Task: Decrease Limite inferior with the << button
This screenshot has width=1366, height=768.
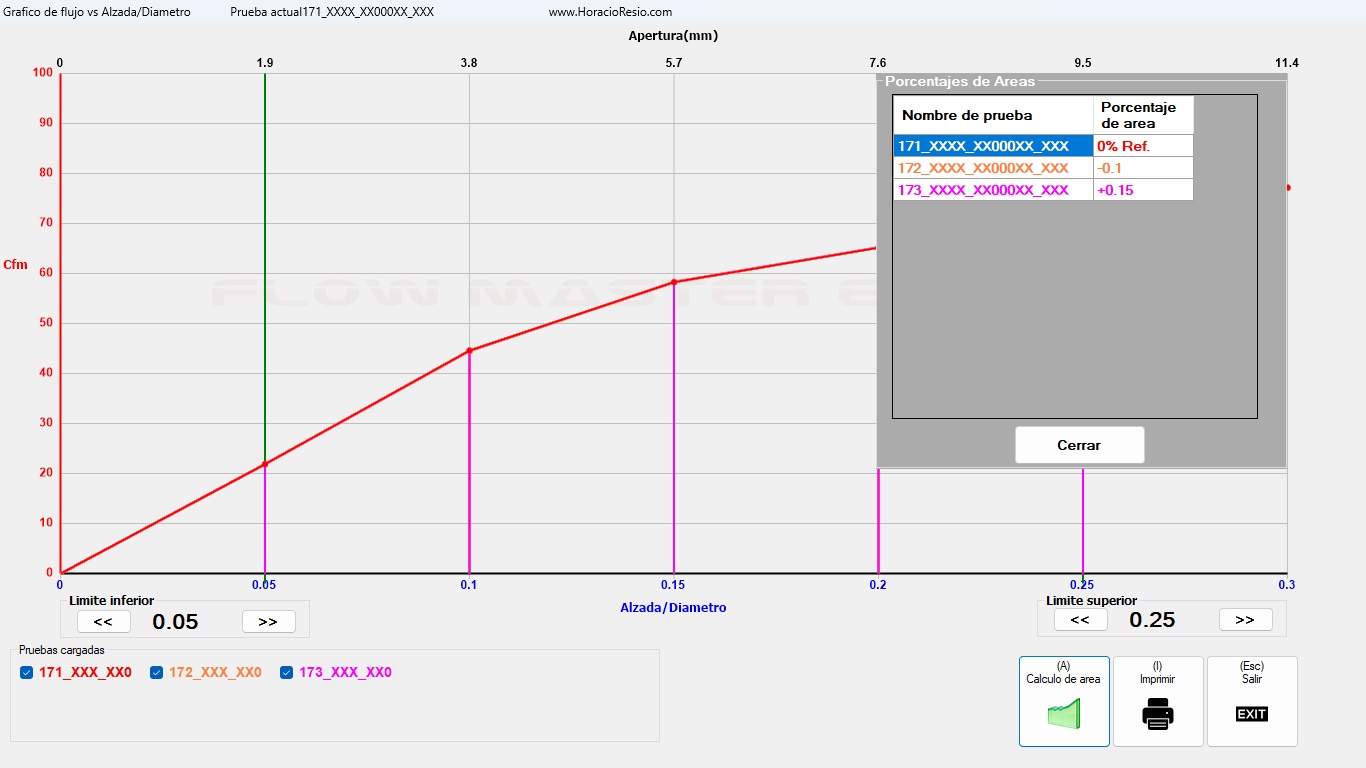Action: click(104, 621)
